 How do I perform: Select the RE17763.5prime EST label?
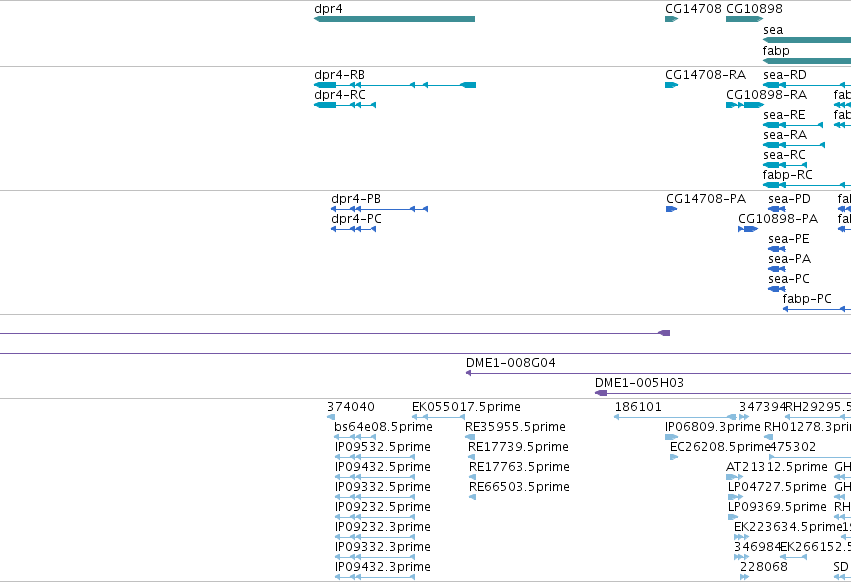pyautogui.click(x=519, y=467)
